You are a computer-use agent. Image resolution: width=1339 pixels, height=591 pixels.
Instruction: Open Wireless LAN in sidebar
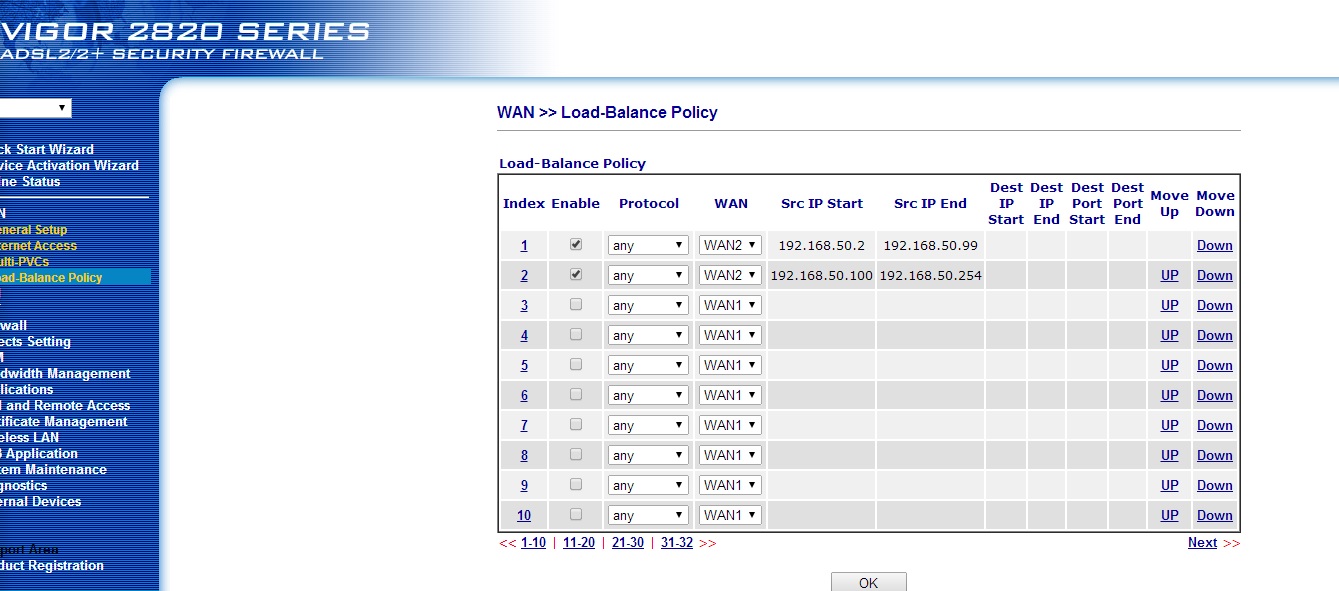29,437
